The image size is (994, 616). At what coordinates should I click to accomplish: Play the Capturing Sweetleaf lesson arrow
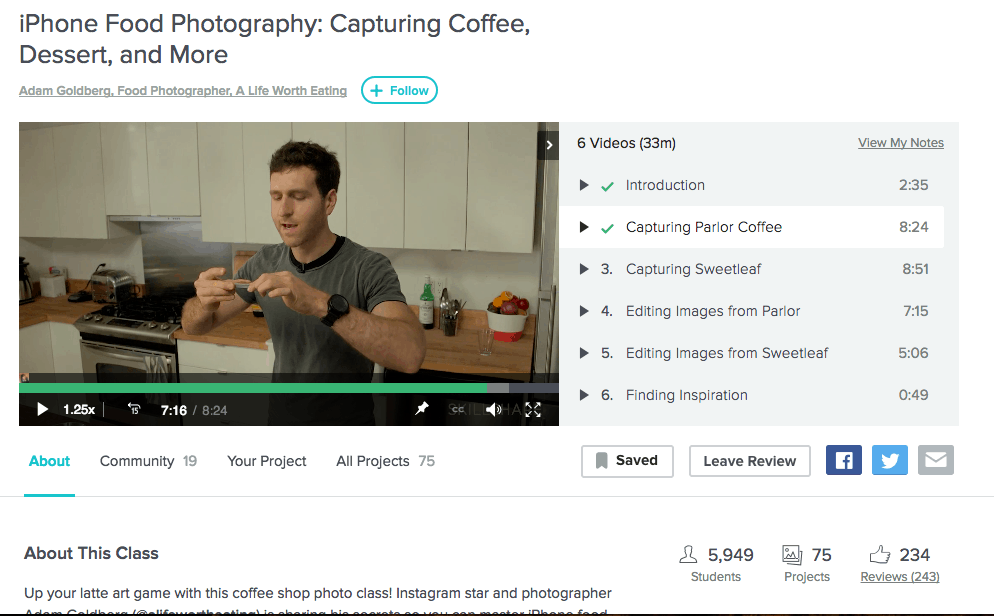tap(584, 269)
